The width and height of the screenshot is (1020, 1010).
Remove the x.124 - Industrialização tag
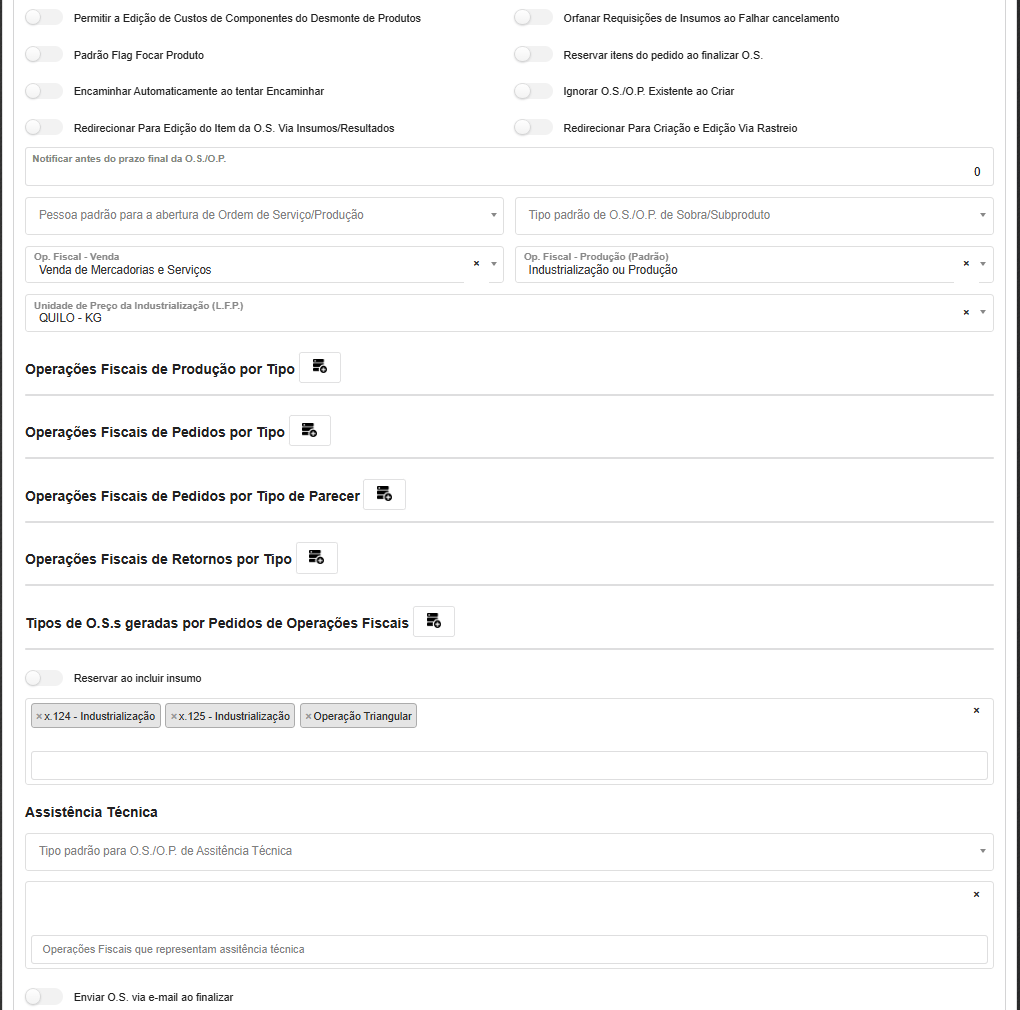(39, 716)
